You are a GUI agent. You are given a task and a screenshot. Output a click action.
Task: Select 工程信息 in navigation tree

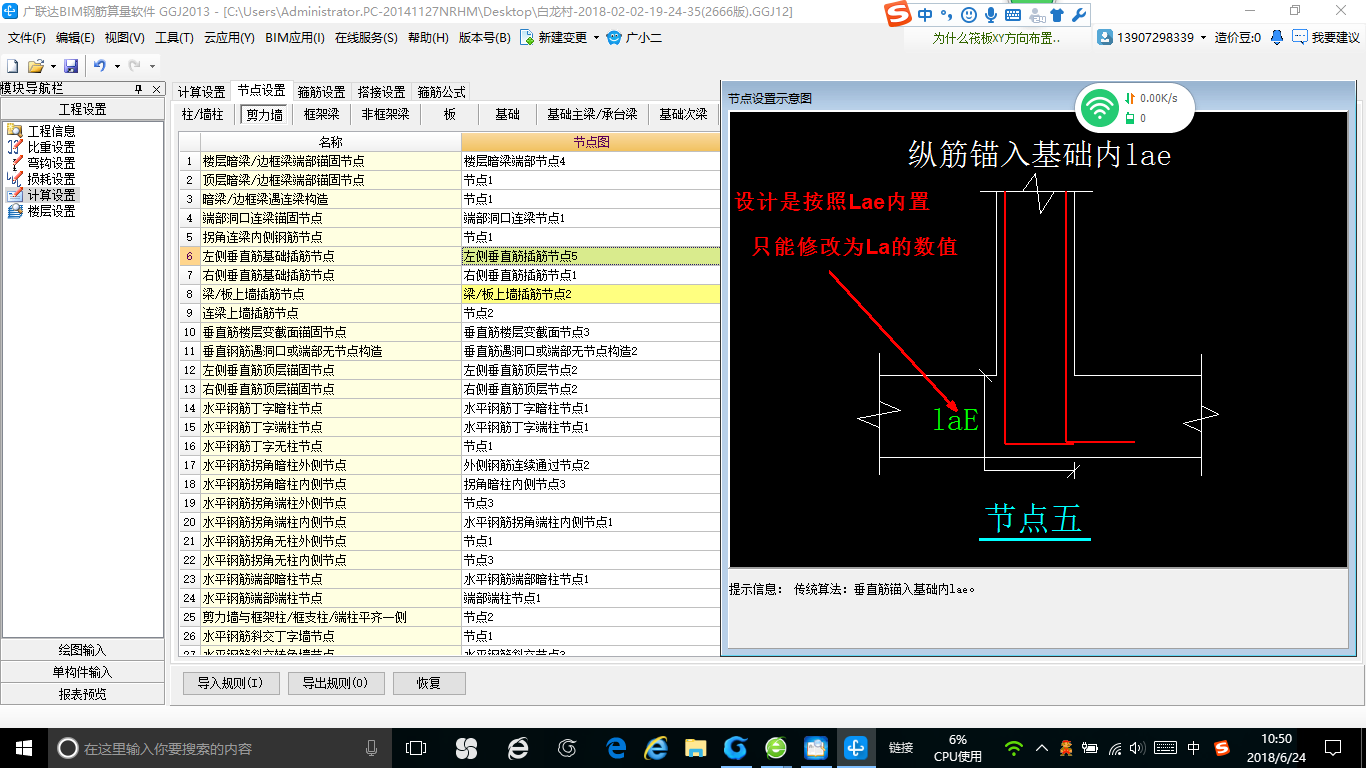point(50,131)
